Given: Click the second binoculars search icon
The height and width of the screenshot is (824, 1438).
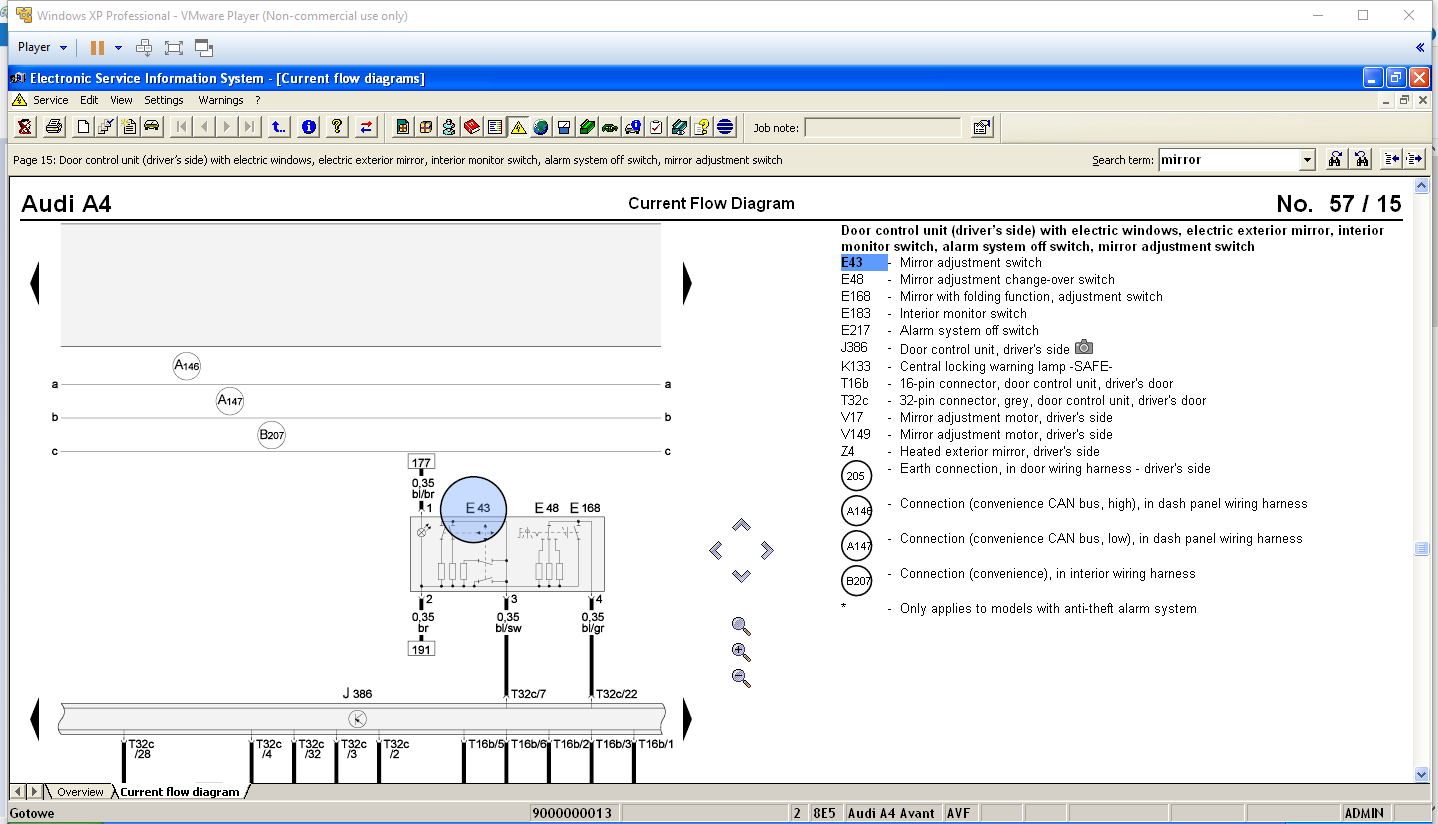Looking at the screenshot, I should (1361, 159).
